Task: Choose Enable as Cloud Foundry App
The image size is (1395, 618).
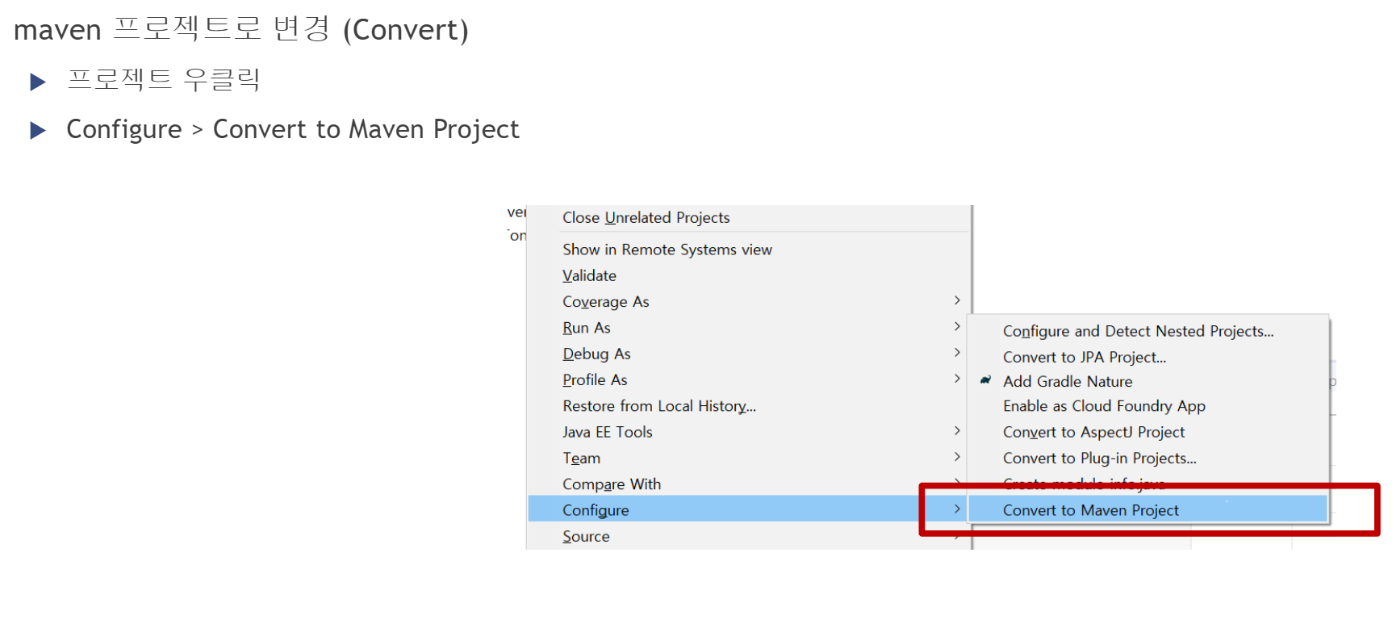Action: pyautogui.click(x=1150, y=406)
